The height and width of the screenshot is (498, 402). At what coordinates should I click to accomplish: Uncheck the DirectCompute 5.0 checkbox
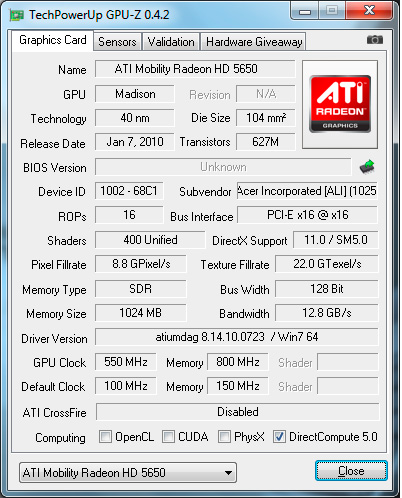(x=279, y=436)
